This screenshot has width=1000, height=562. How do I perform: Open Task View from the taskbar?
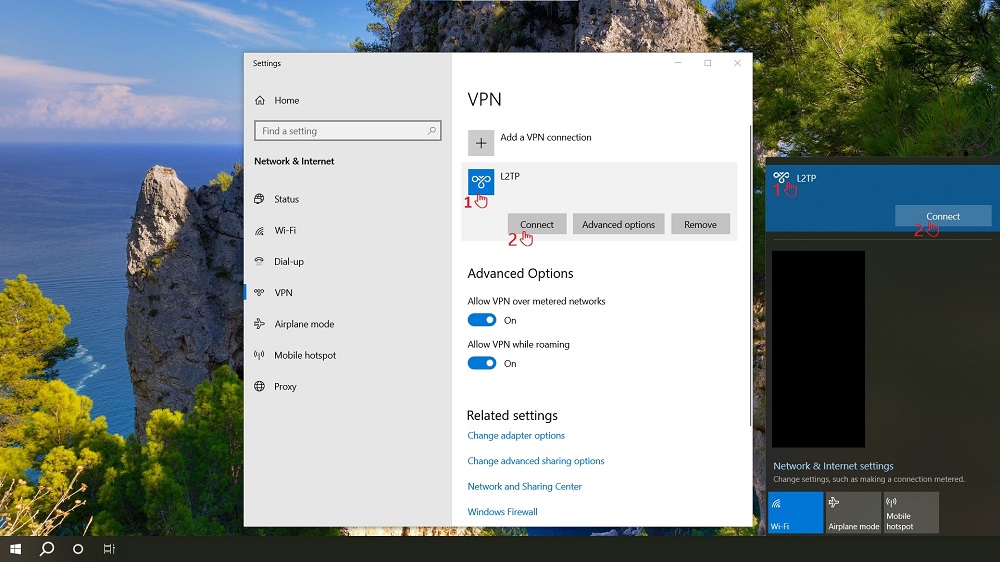click(109, 549)
